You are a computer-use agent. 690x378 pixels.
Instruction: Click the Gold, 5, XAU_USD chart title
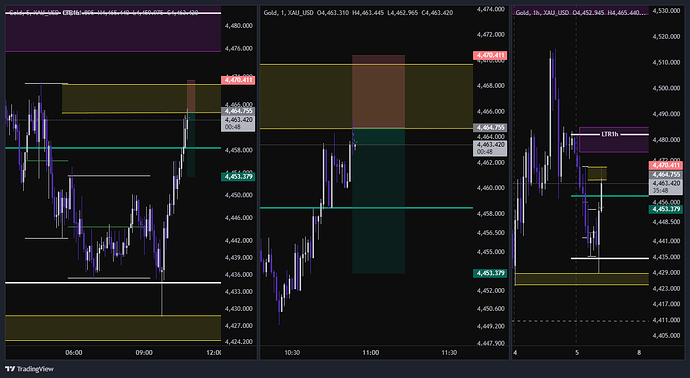coord(33,13)
